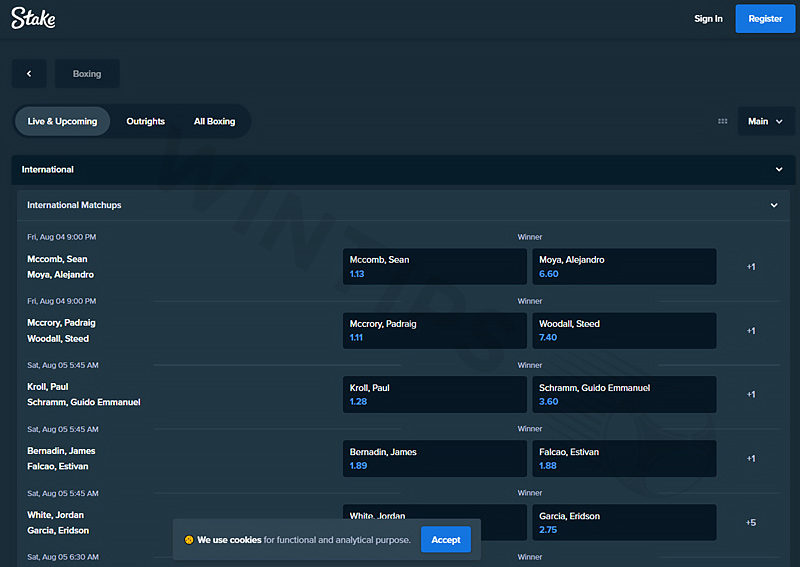The image size is (800, 567).
Task: Open the Register button
Action: (765, 18)
